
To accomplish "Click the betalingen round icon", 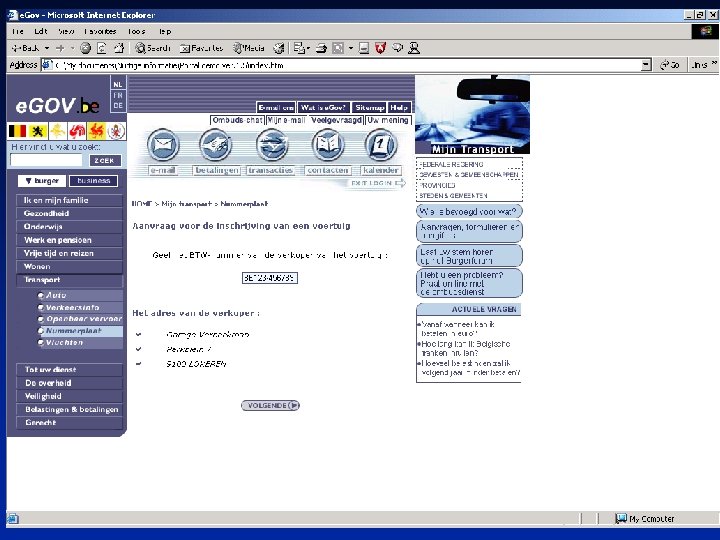I will pos(216,145).
